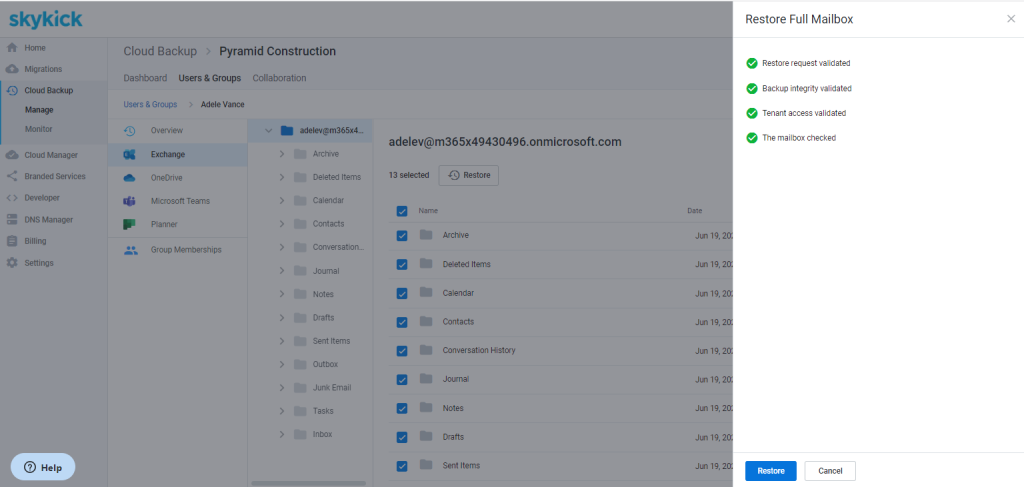Collapse the adelev mailbox tree node

(268, 131)
